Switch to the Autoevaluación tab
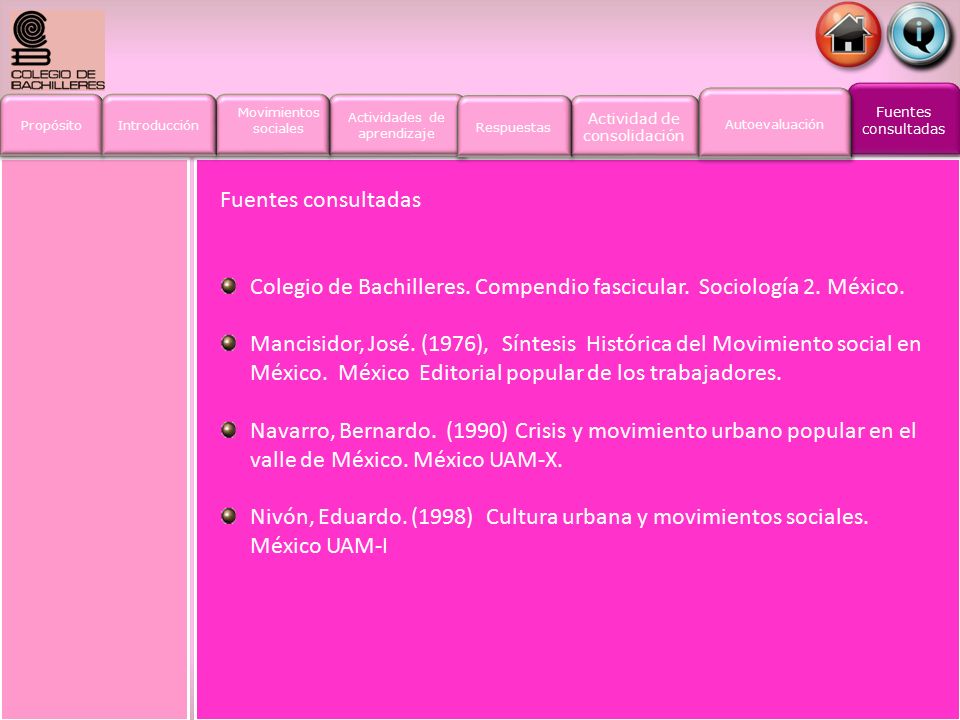 774,124
